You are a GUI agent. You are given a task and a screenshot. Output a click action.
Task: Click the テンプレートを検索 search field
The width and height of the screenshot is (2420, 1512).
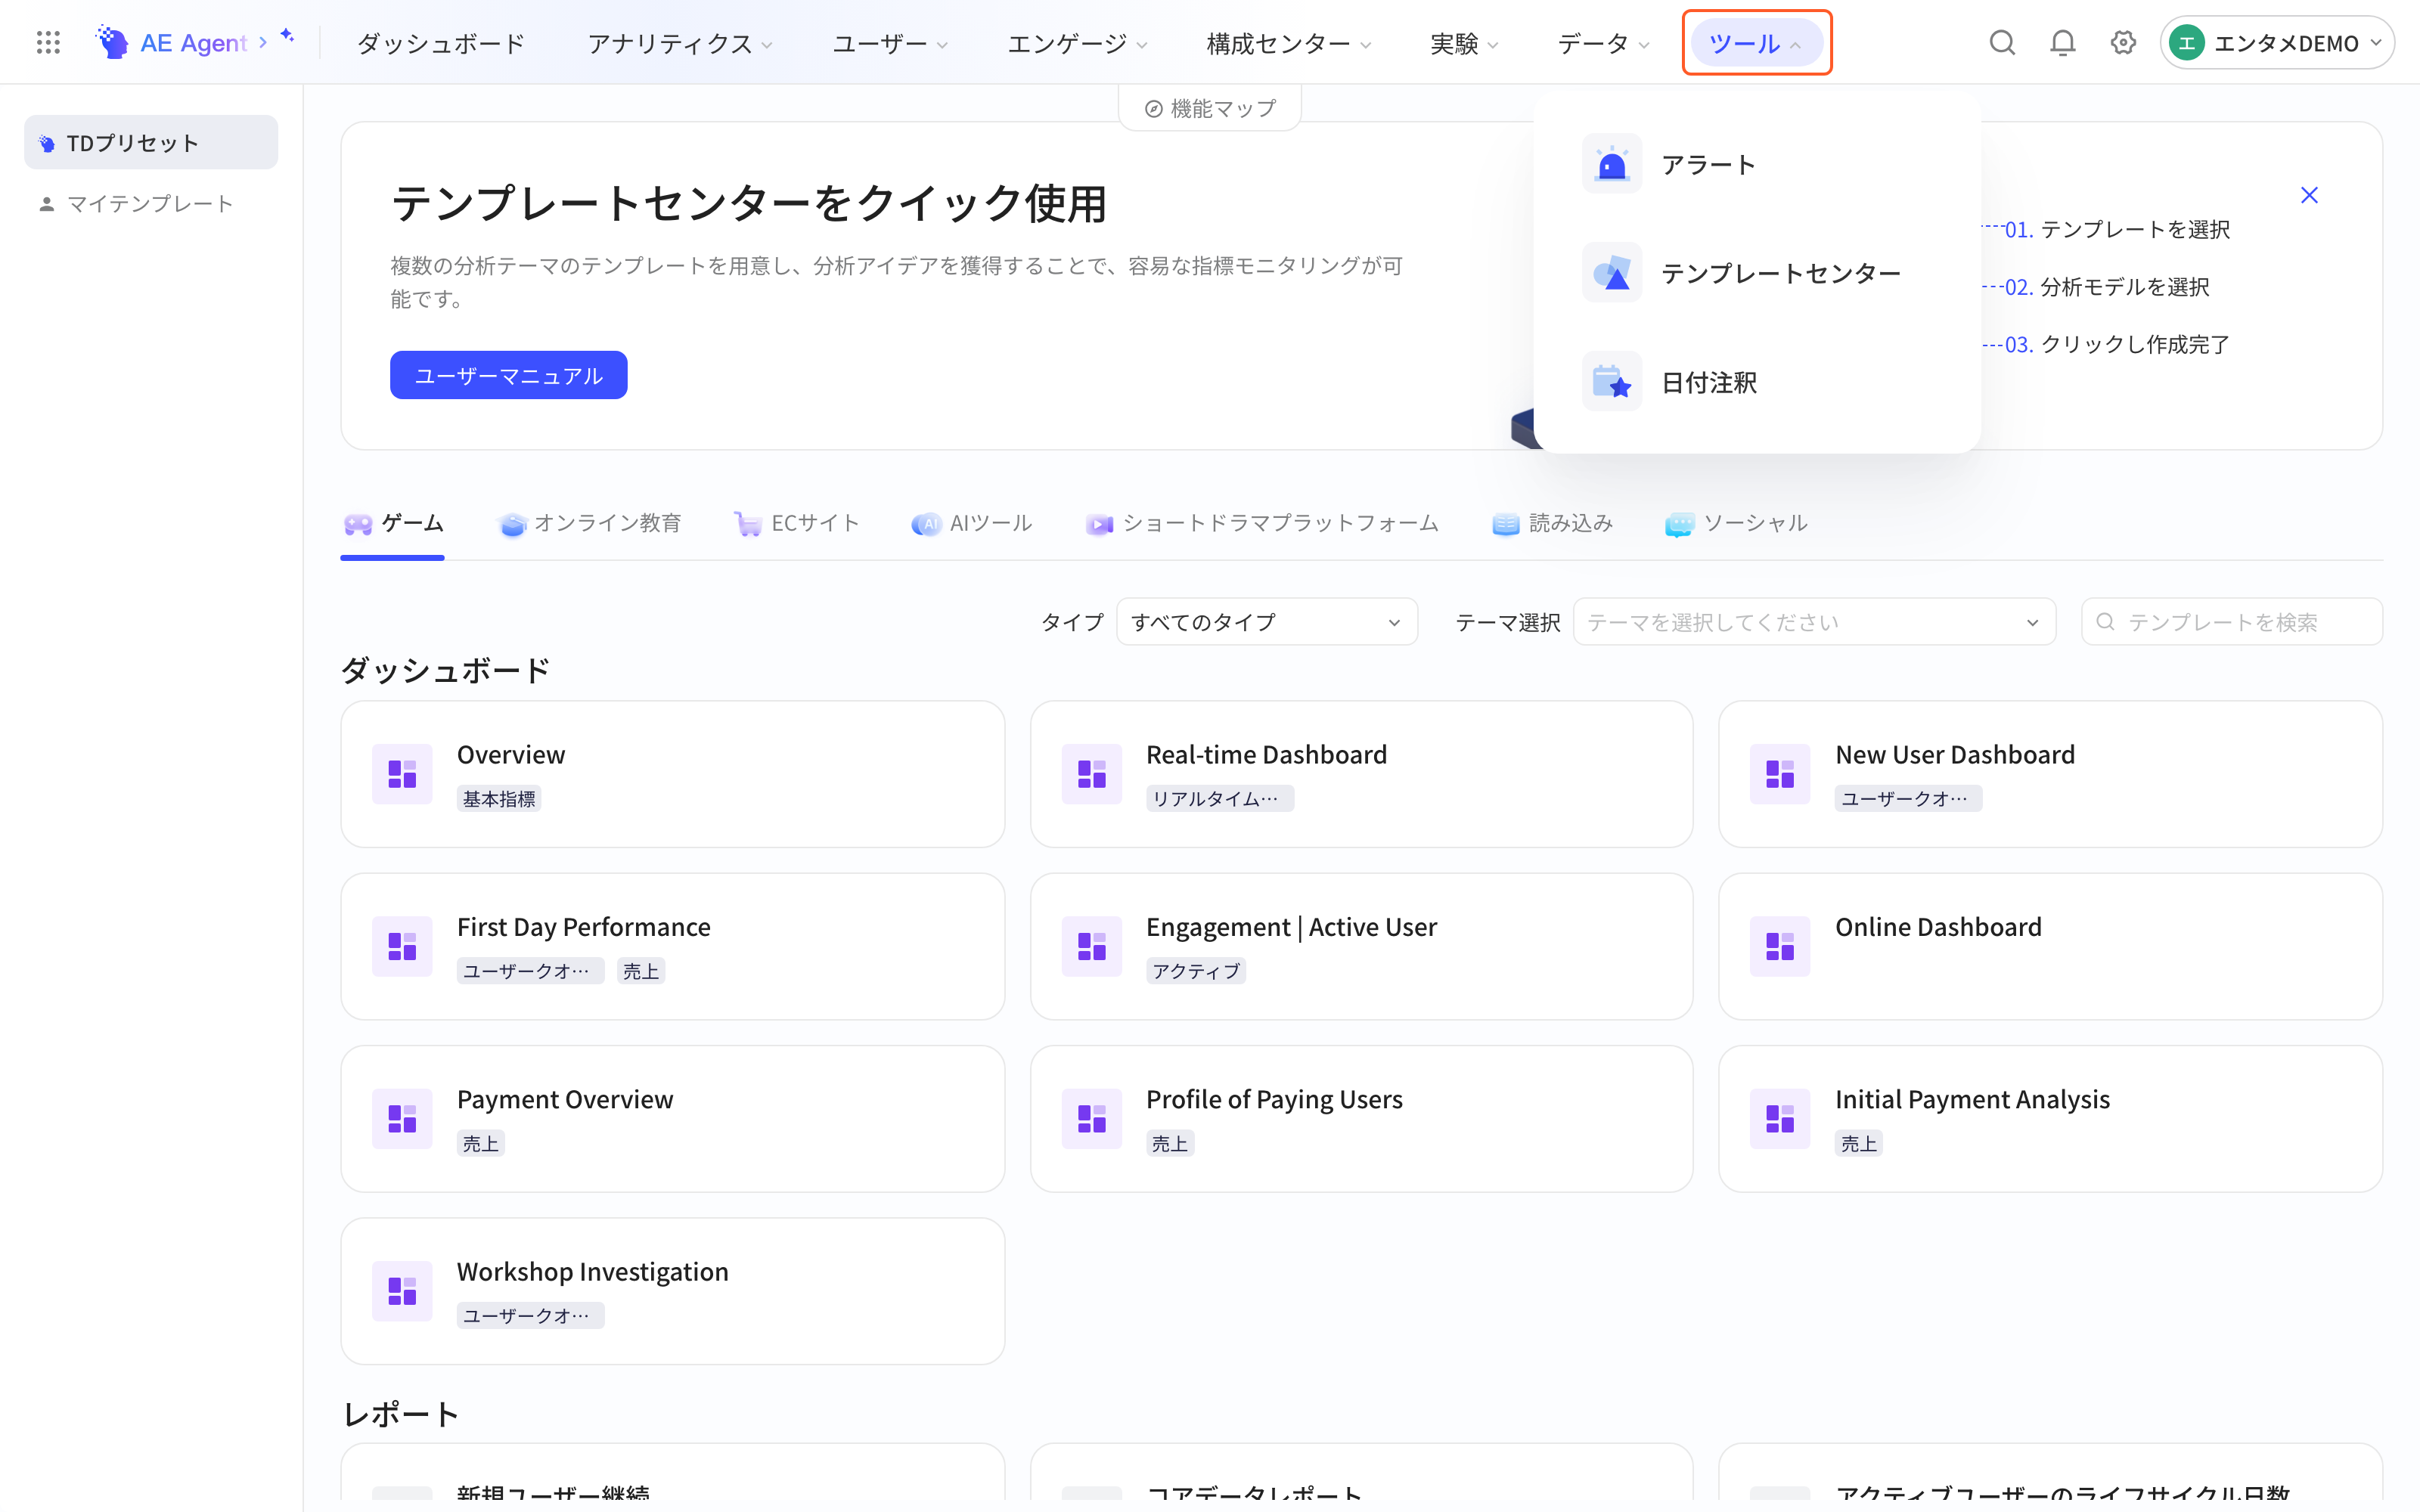click(x=2231, y=622)
